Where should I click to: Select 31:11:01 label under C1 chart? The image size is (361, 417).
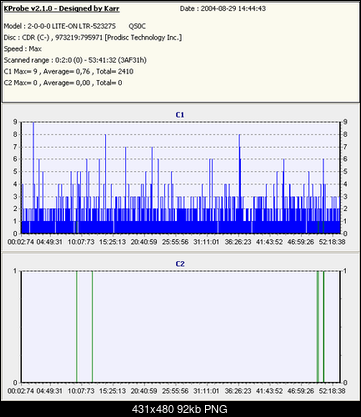(206, 242)
